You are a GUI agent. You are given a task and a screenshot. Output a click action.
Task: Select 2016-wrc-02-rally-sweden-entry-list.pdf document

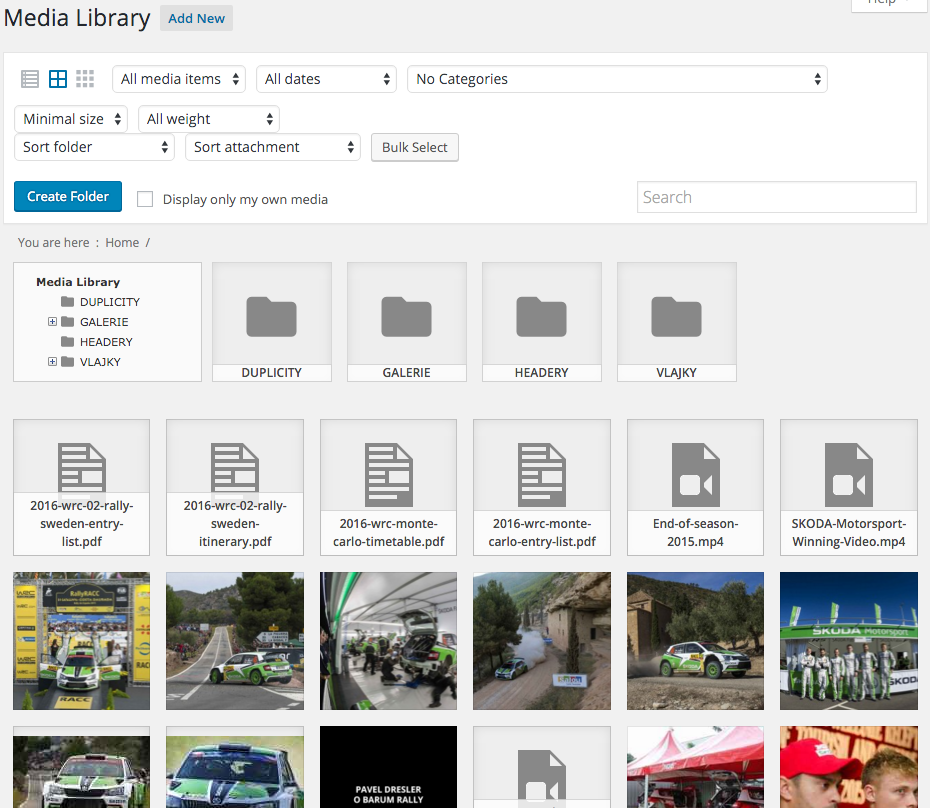coord(82,488)
